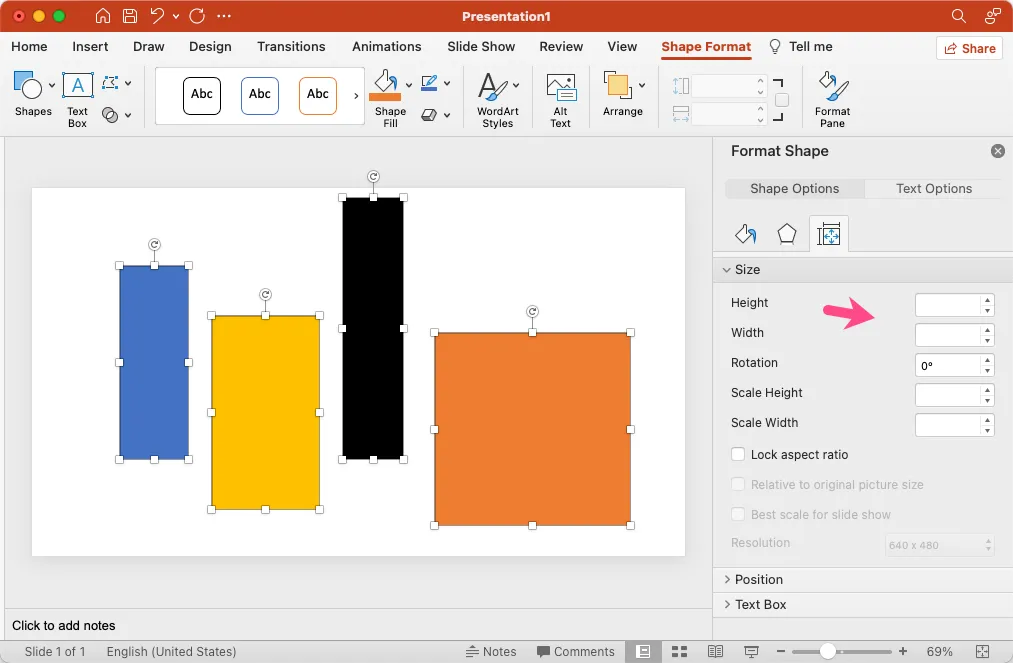
Task: Click the Share button
Action: tap(969, 47)
